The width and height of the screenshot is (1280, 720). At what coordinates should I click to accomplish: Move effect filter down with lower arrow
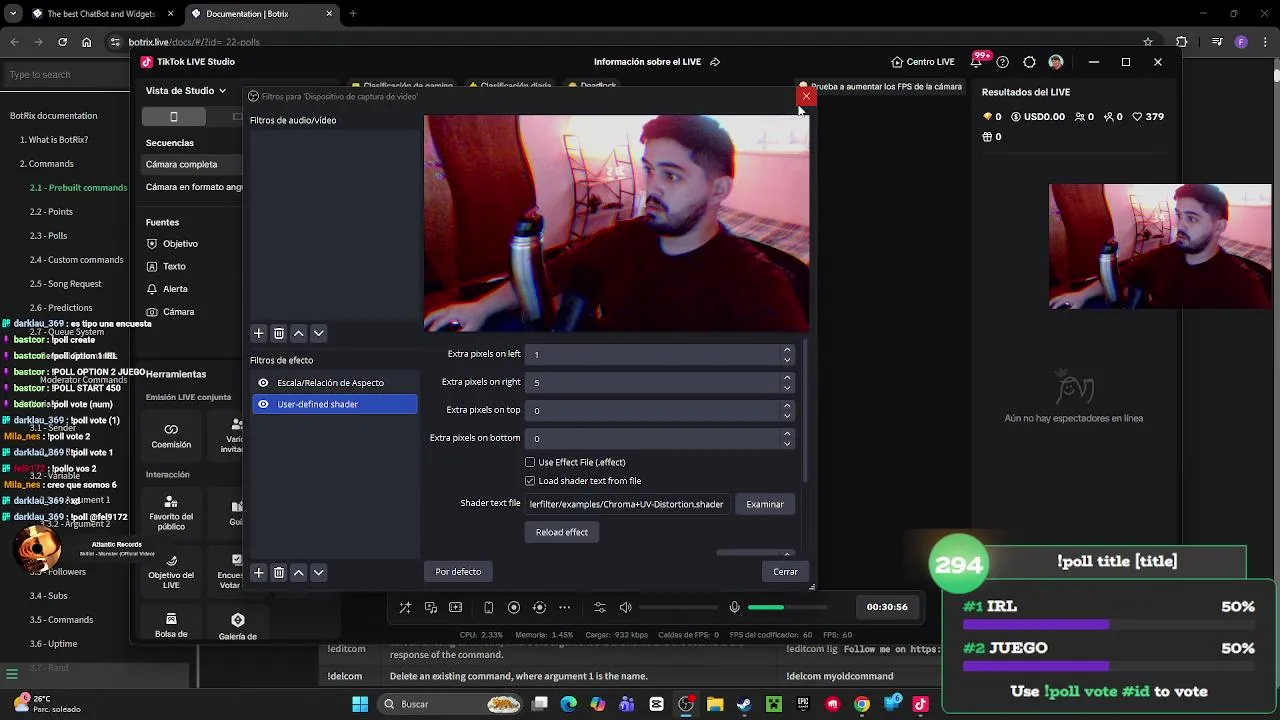318,572
